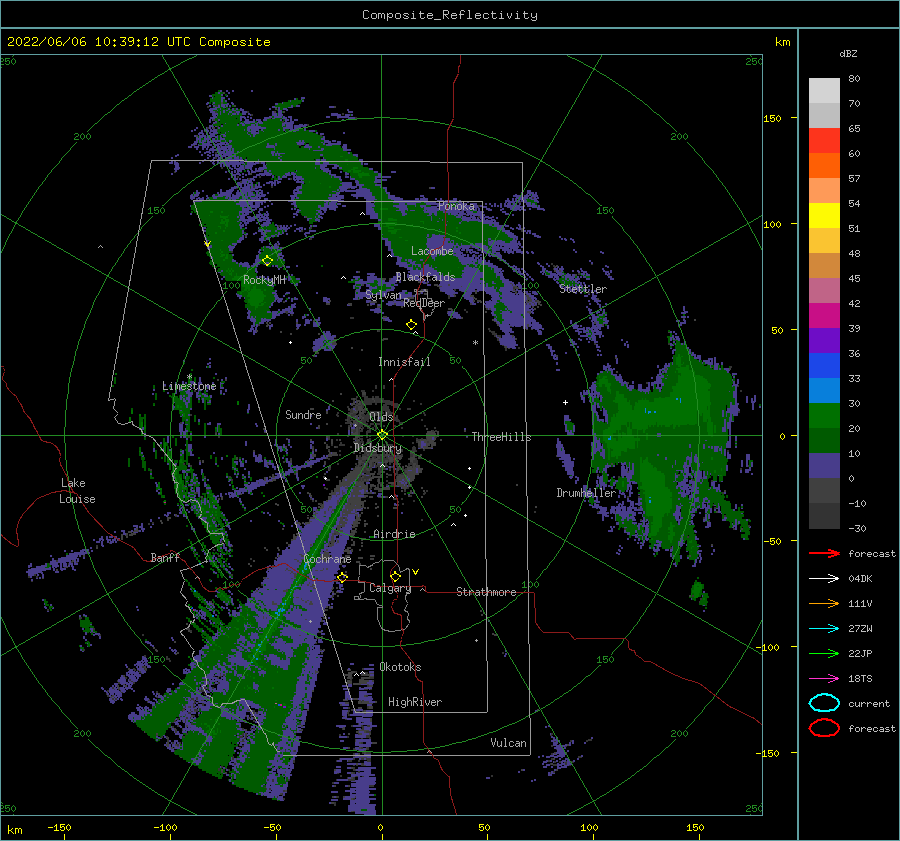
Task: Click the Blackfalds map label
Action: 425,277
